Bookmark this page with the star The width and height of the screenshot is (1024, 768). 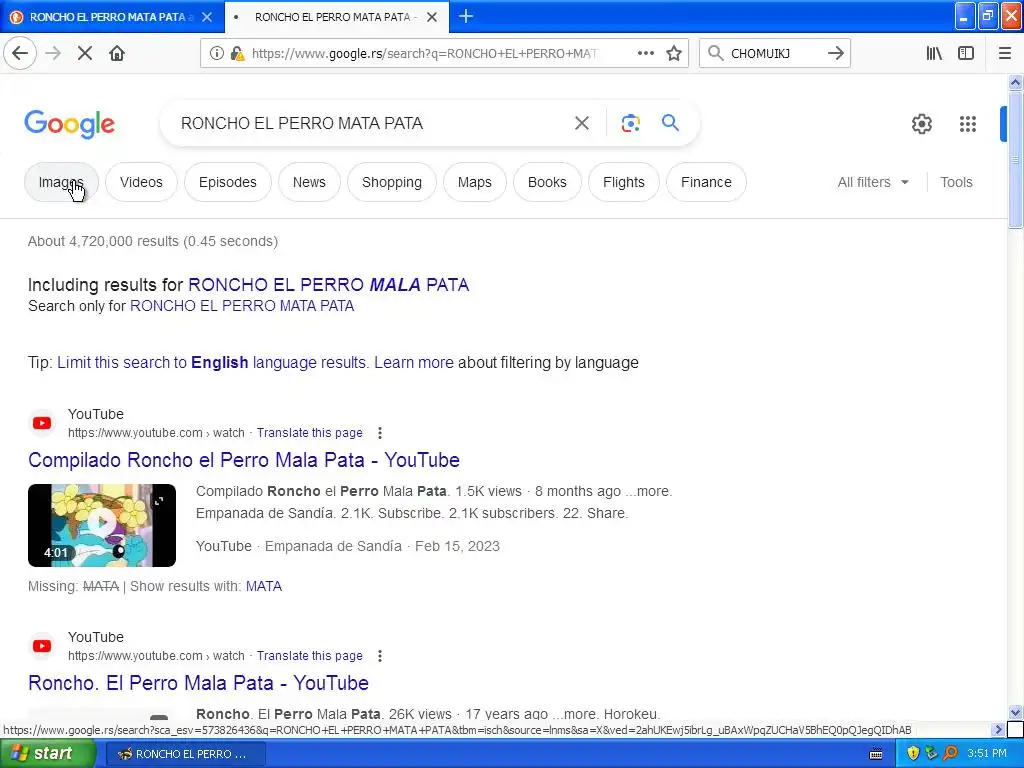tap(674, 54)
